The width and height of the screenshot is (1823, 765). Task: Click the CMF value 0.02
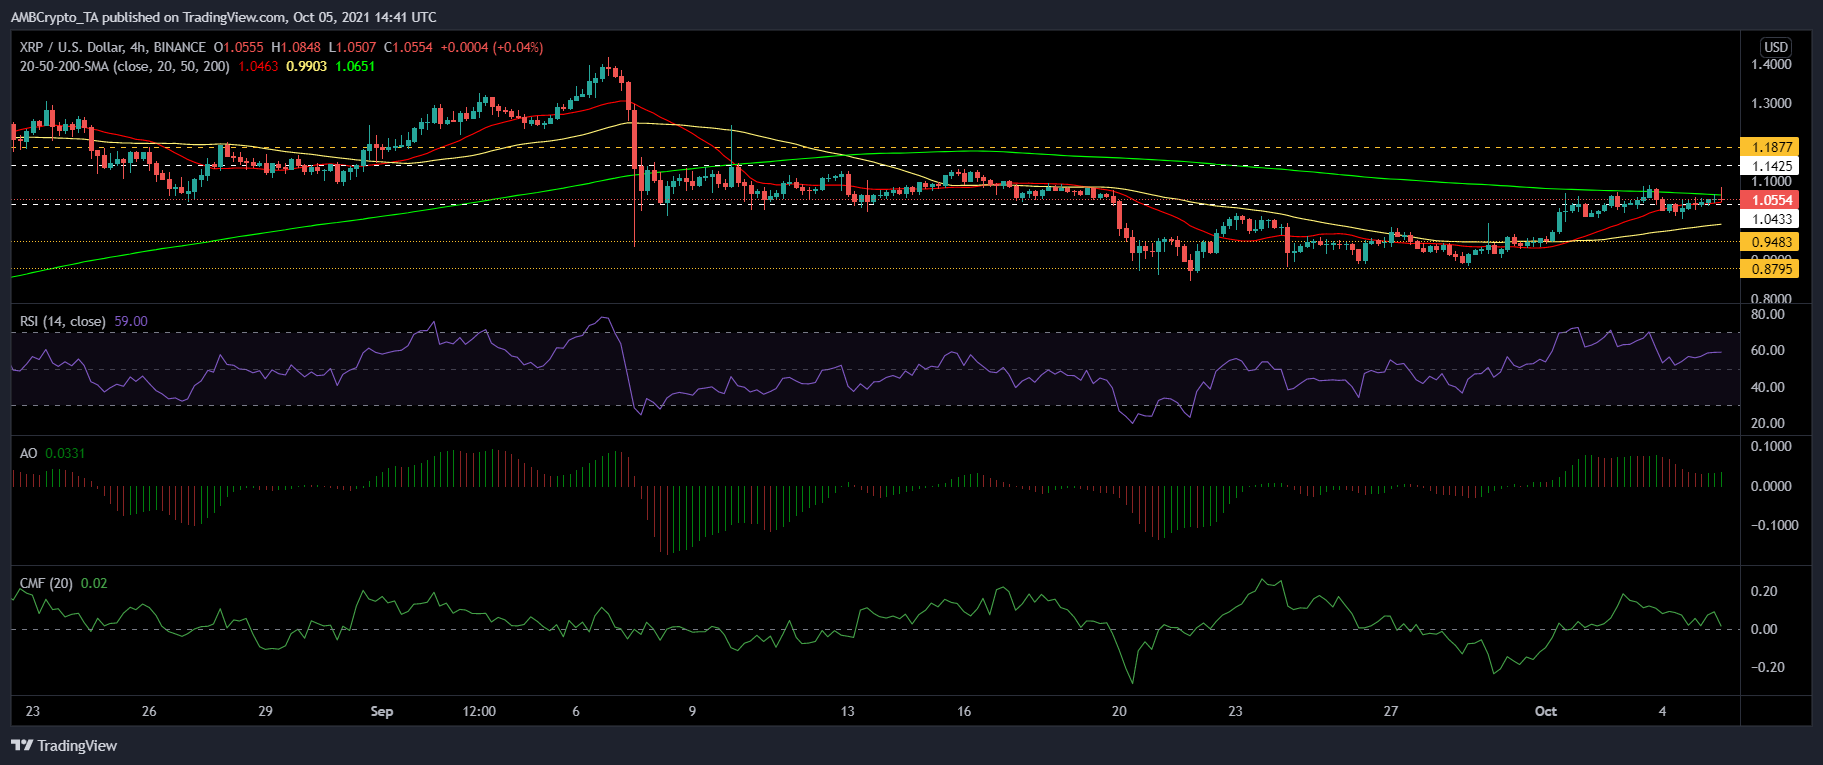(x=94, y=583)
